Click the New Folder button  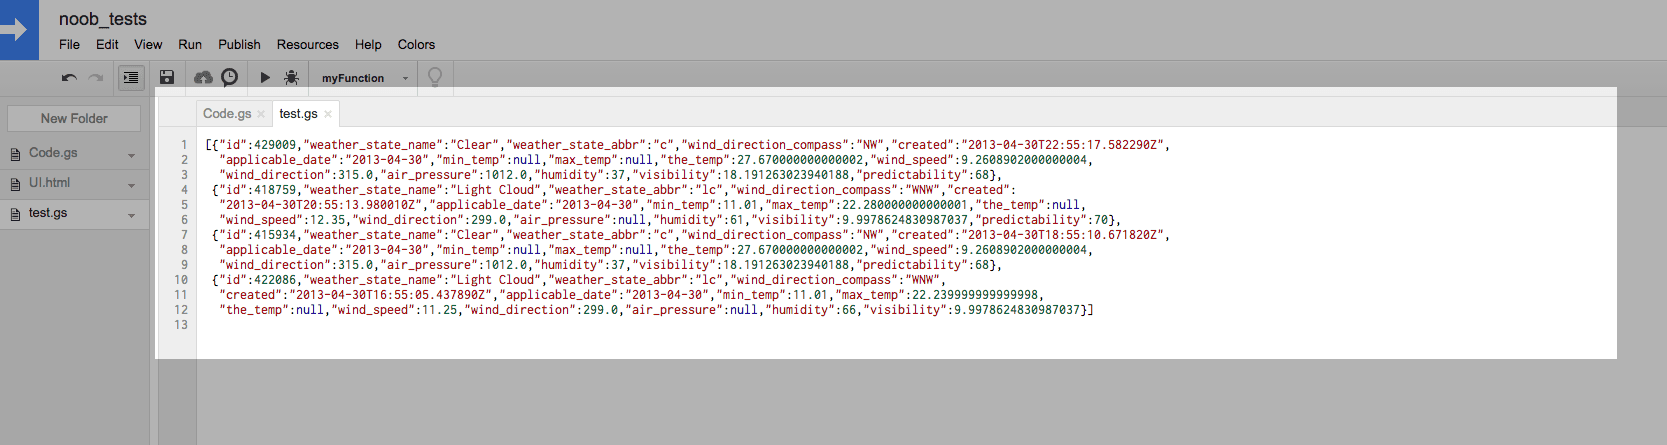tap(74, 118)
